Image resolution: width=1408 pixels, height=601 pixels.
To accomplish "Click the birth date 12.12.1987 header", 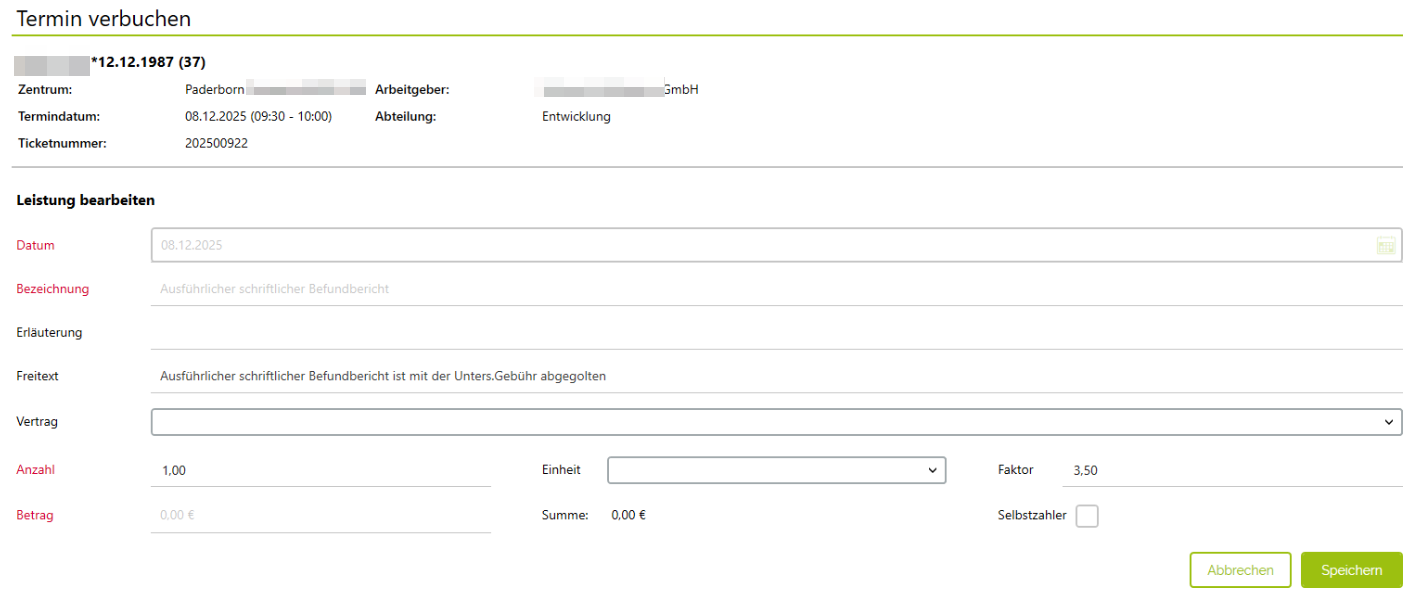I will tap(148, 62).
